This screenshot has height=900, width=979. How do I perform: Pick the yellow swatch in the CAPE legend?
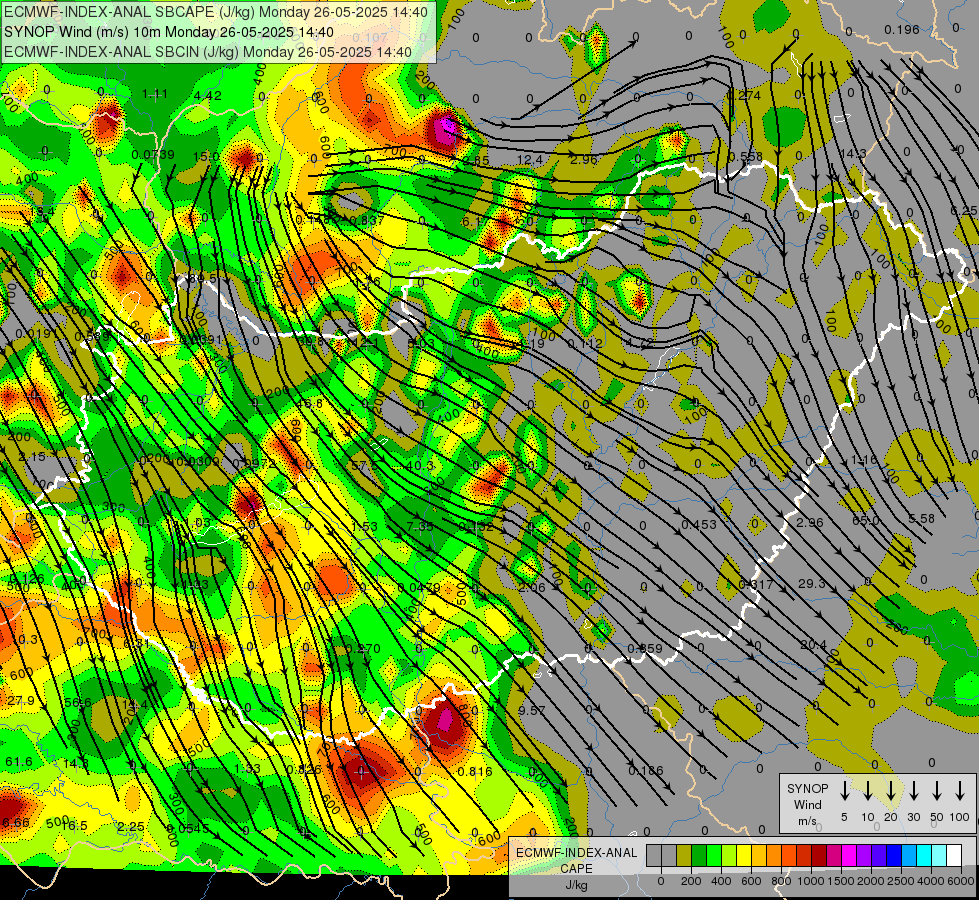[744, 856]
